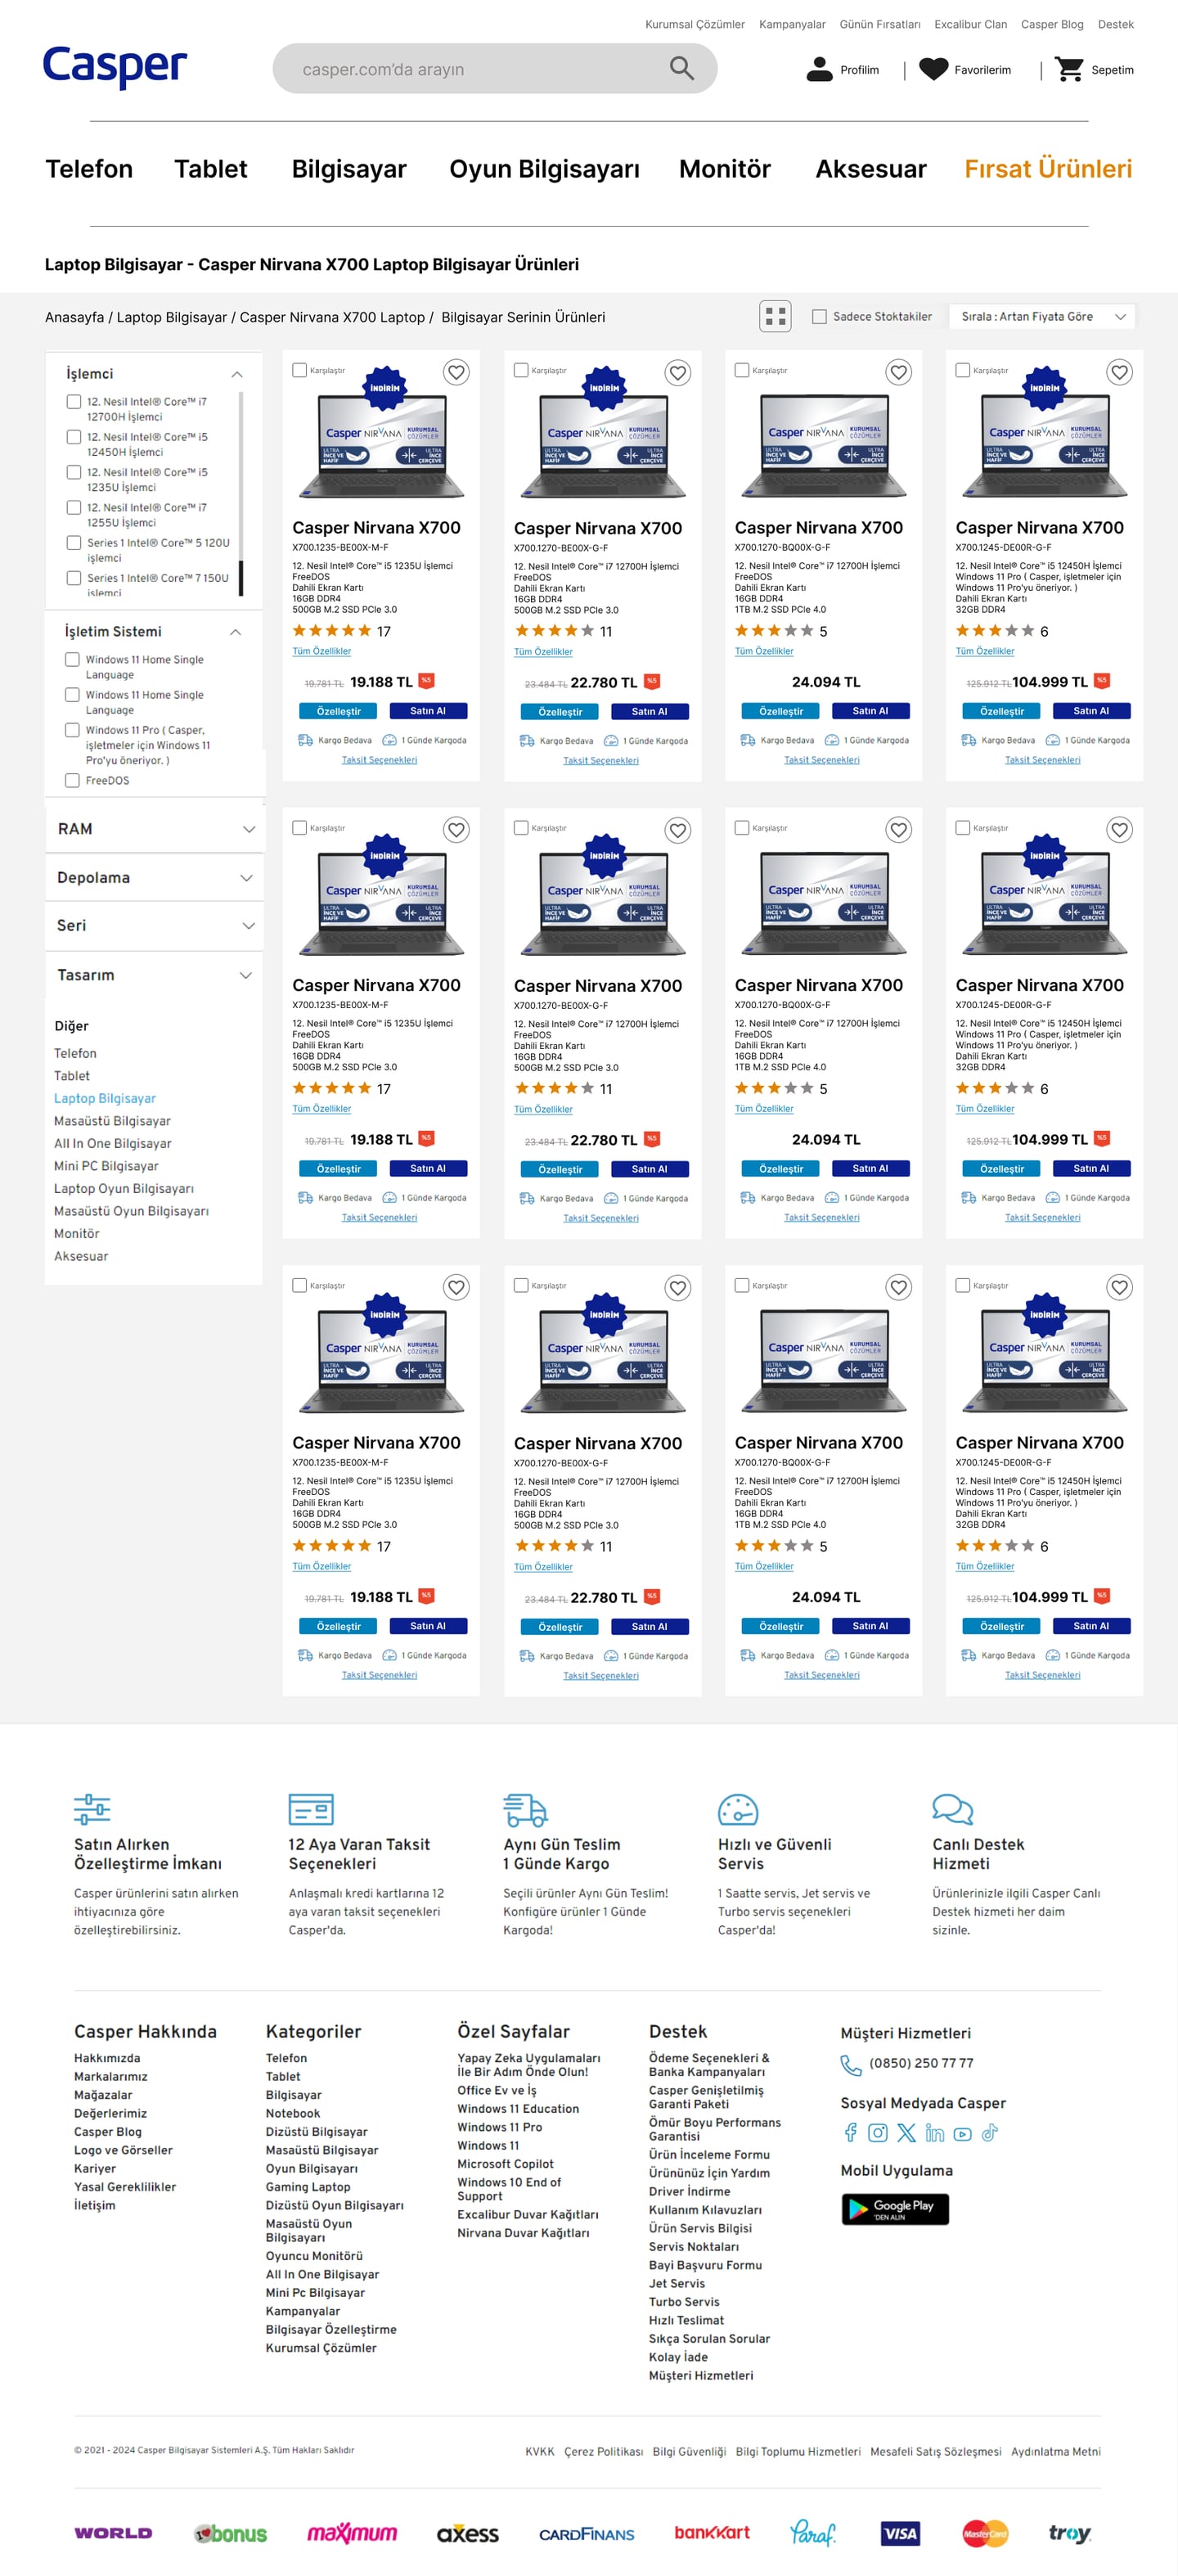Switch to grid view layout icon
Screen dimensions: 1178x2576
click(775, 317)
